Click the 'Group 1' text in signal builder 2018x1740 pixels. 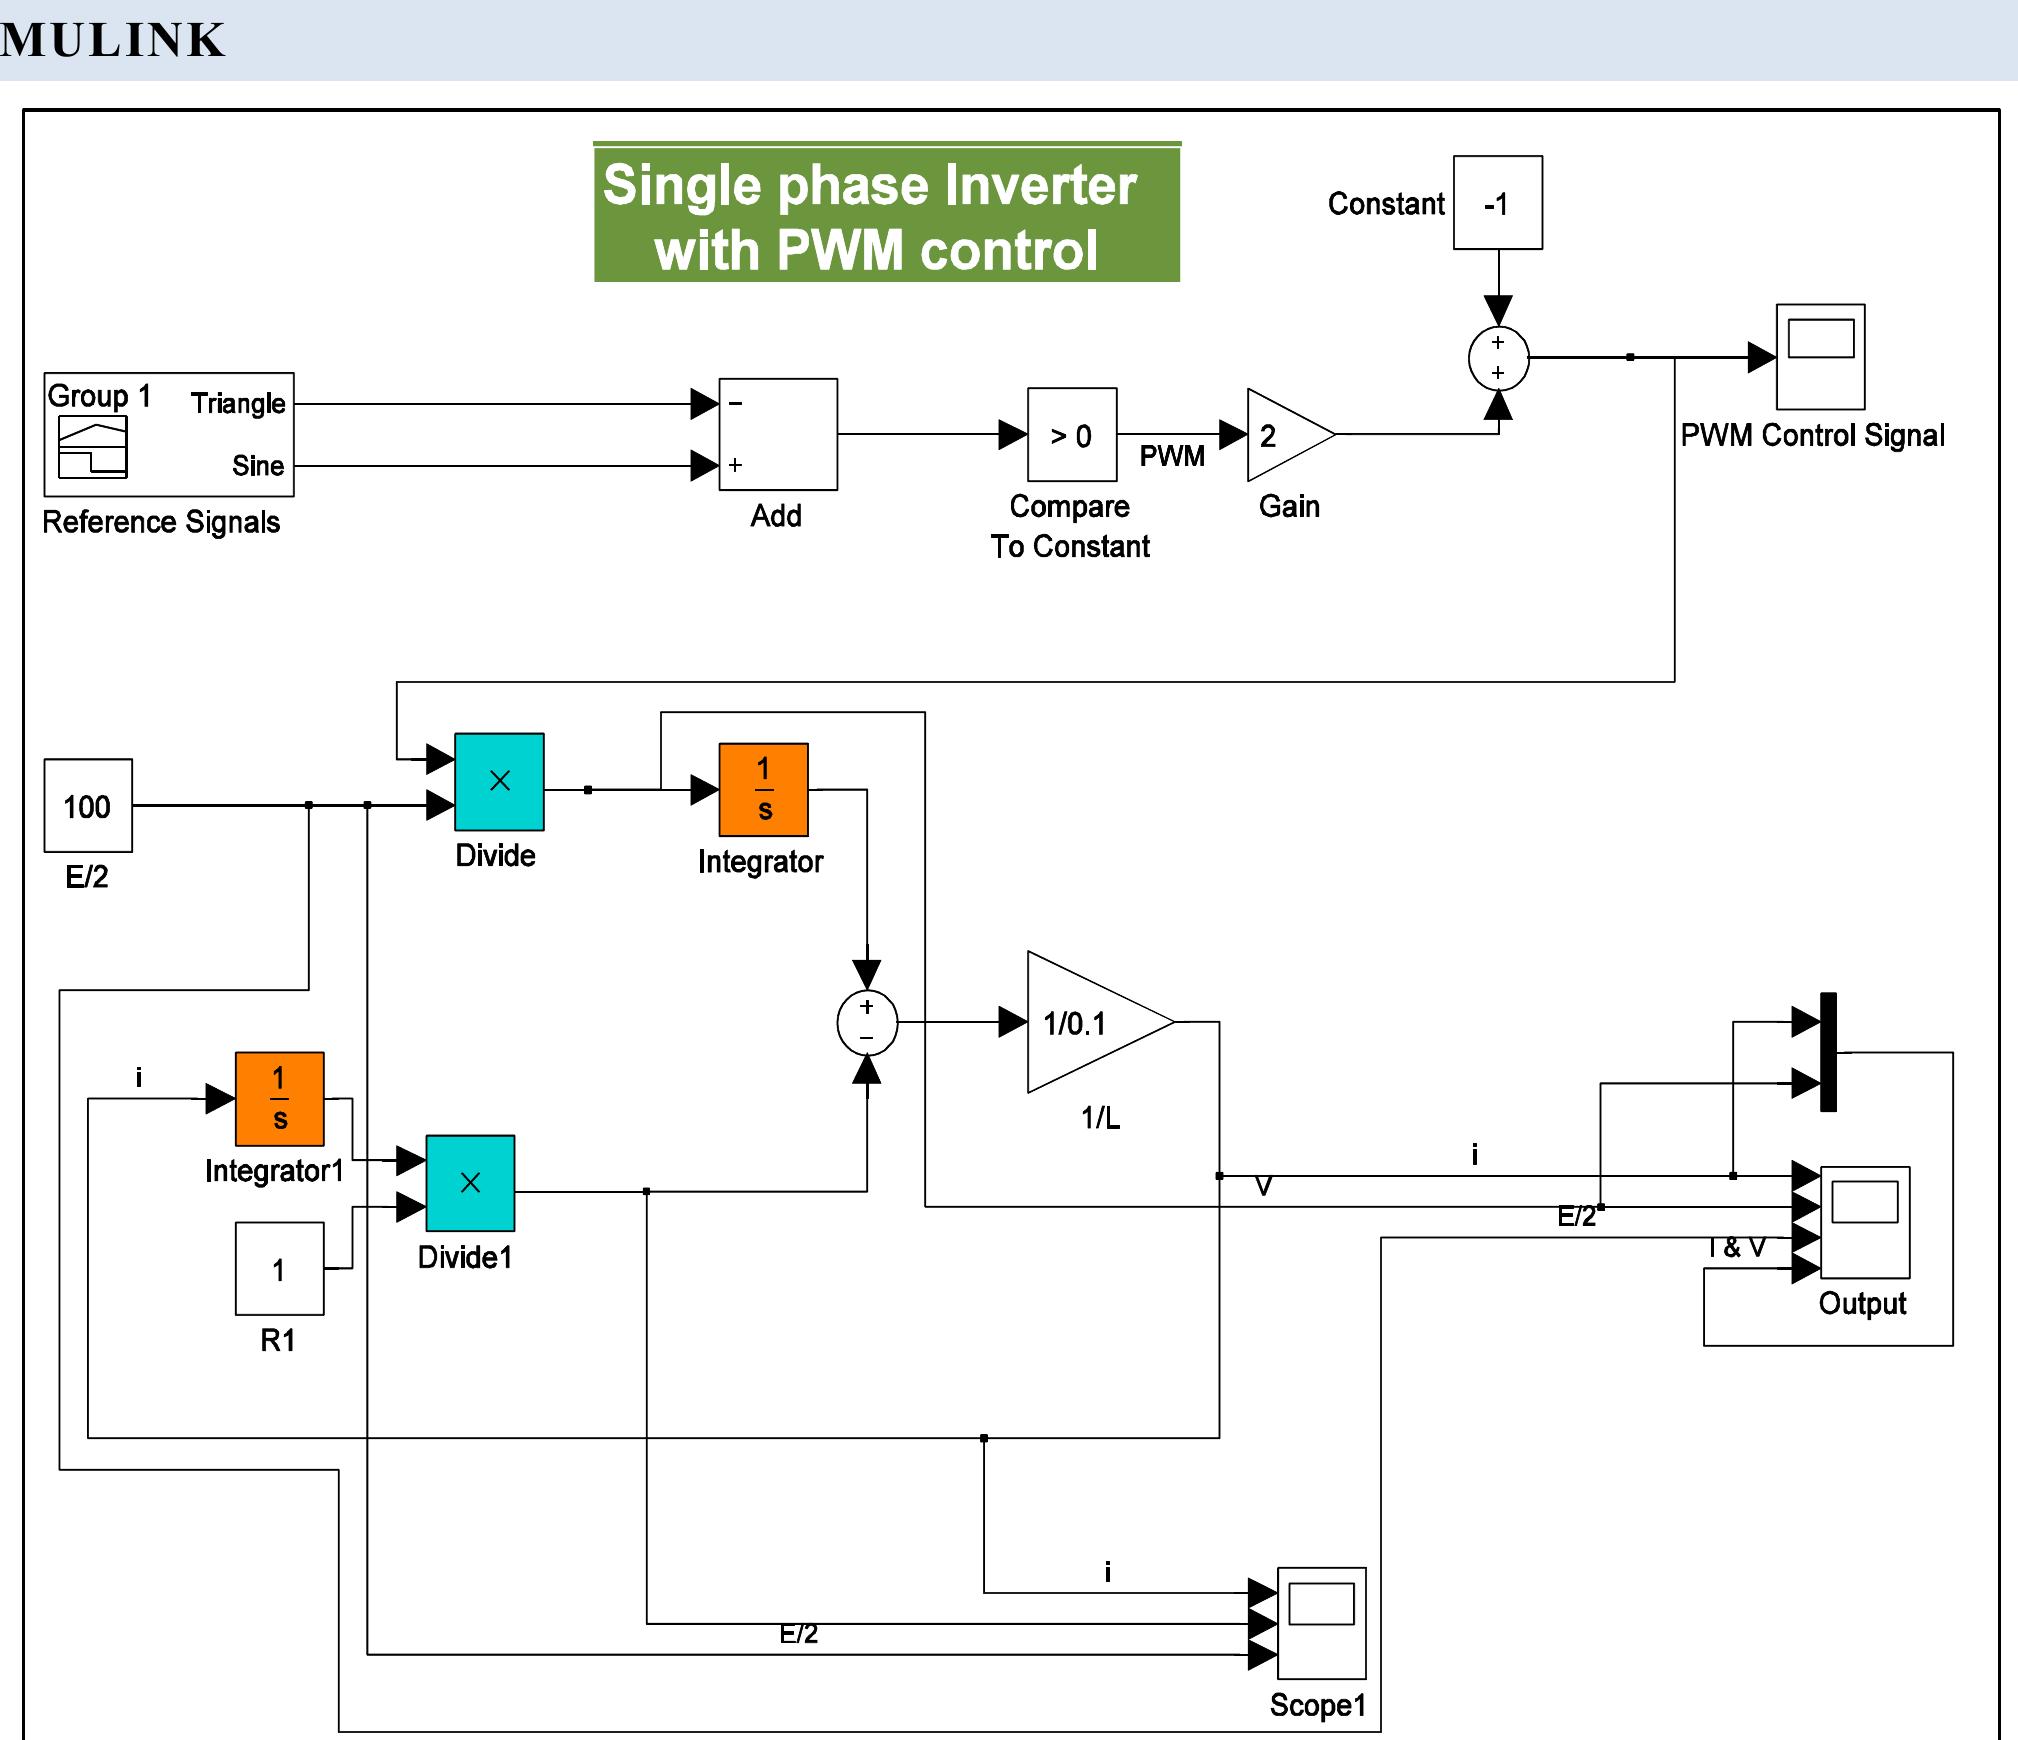(x=99, y=396)
